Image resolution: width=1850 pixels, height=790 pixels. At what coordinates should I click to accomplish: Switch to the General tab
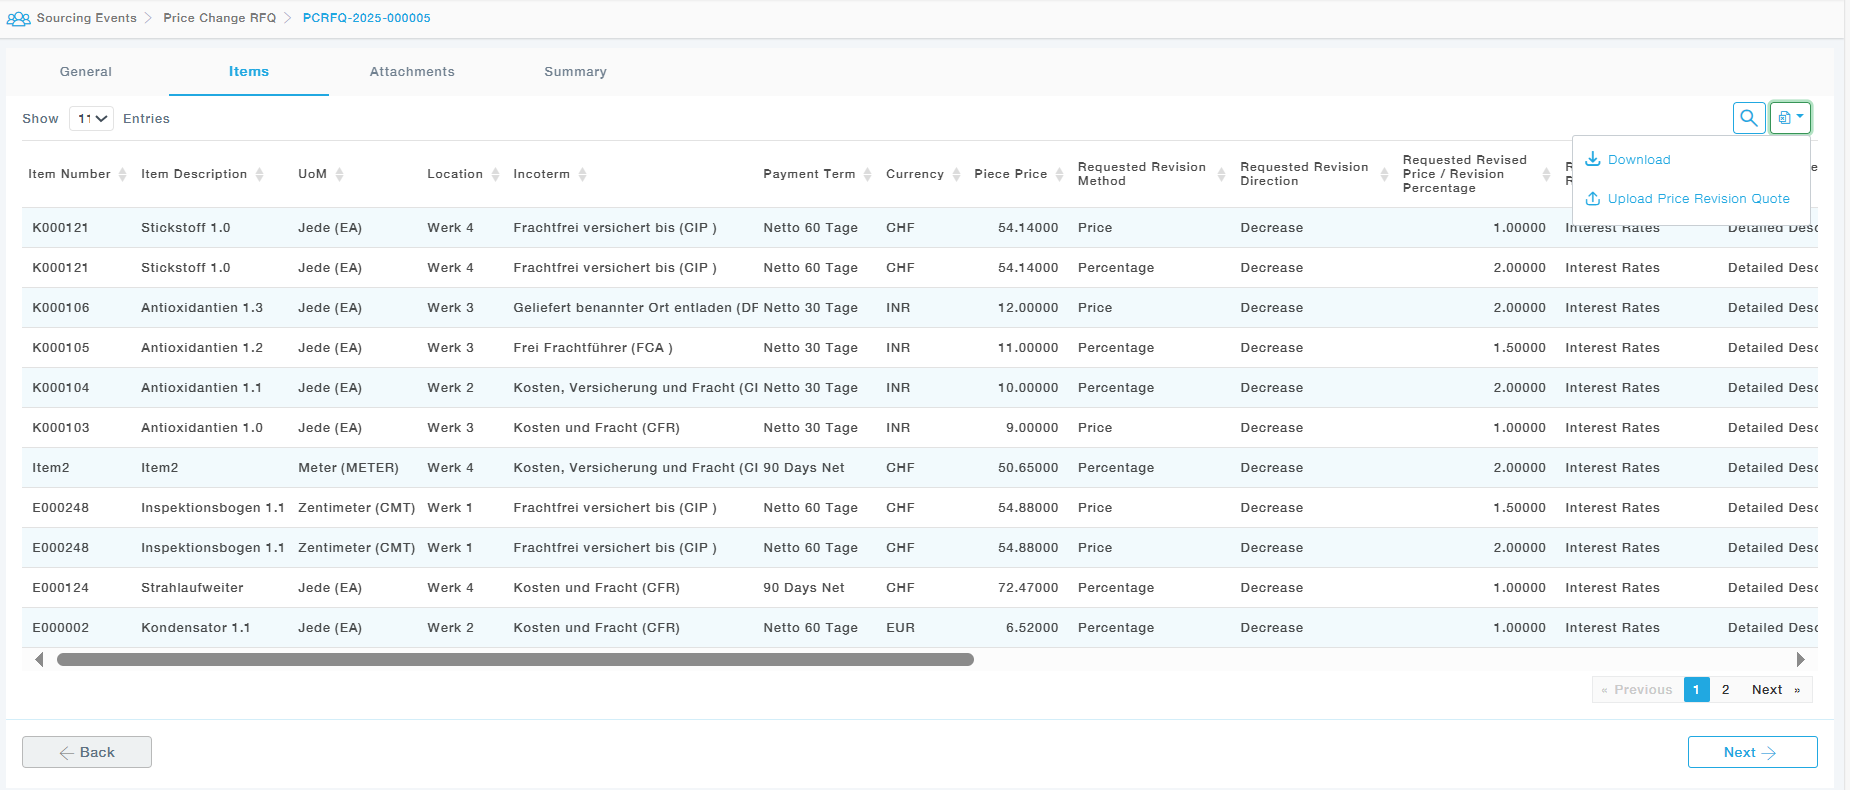86,72
